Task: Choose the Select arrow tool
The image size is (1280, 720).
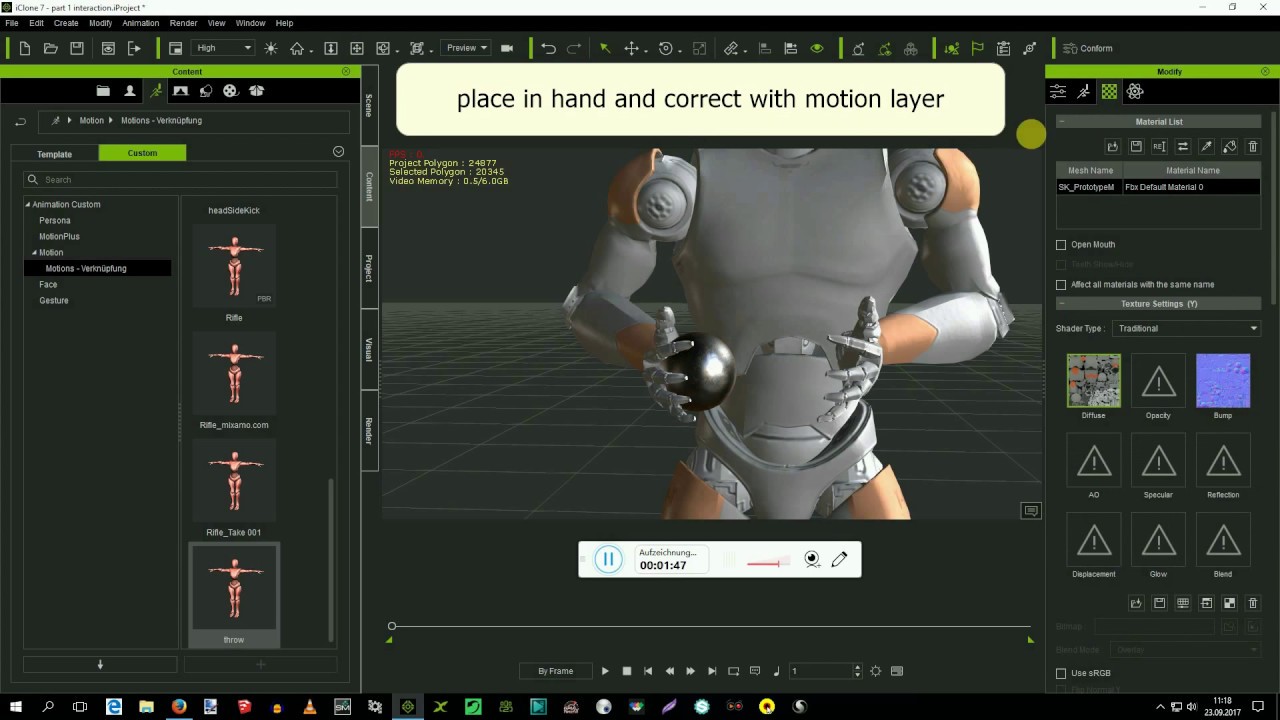Action: tap(604, 48)
